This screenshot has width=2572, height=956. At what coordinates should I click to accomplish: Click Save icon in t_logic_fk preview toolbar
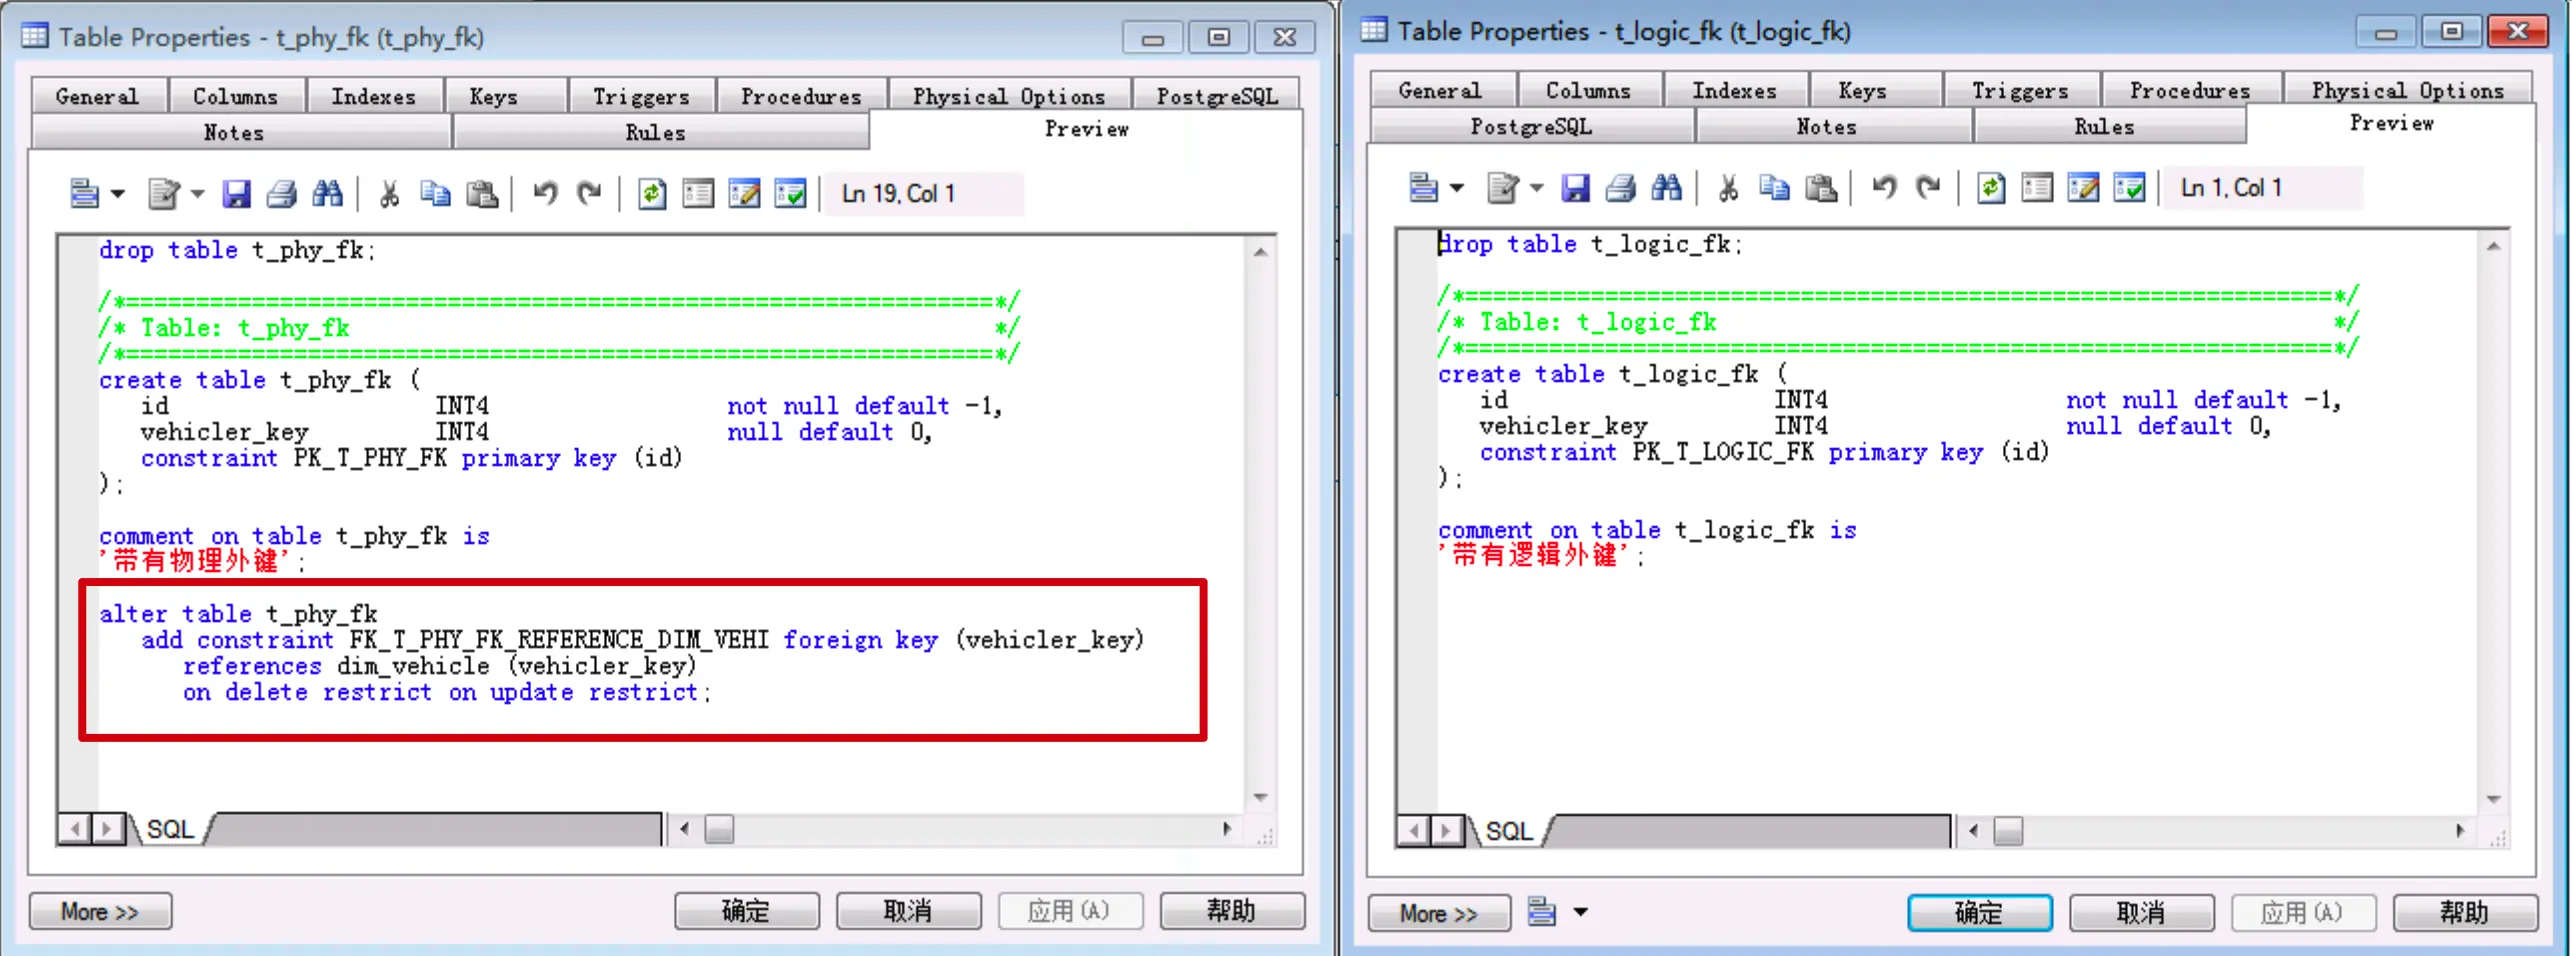tap(1575, 187)
